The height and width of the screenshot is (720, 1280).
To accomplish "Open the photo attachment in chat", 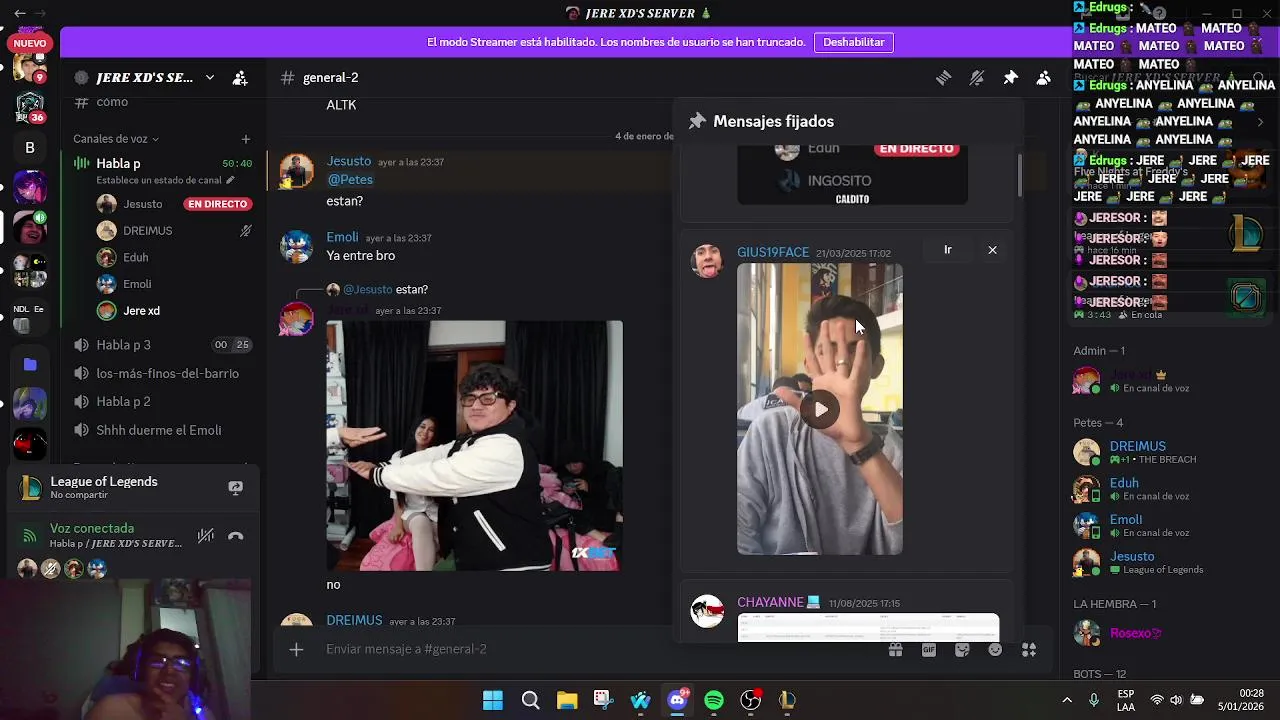I will 474,446.
